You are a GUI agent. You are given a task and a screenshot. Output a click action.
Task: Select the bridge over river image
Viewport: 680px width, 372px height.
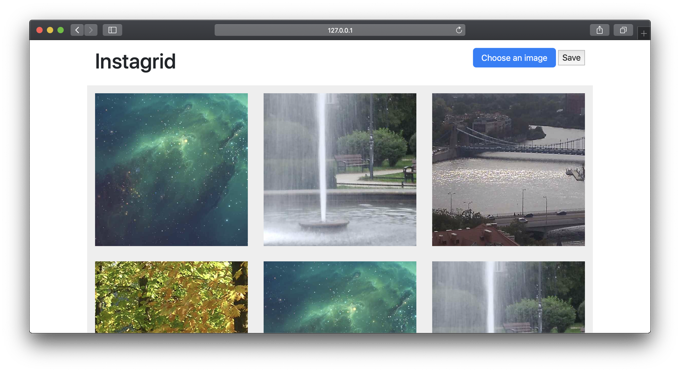click(508, 170)
